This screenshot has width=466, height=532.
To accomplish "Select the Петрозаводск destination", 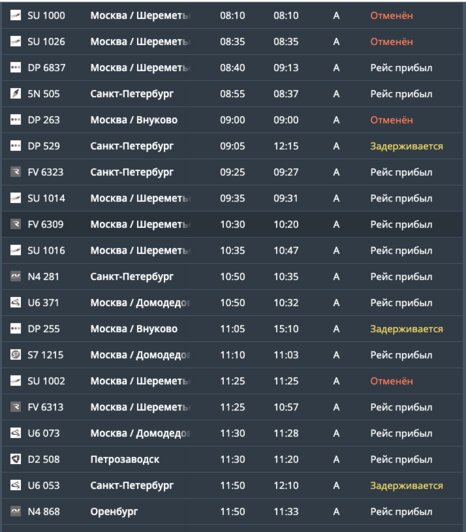I will 125,459.
